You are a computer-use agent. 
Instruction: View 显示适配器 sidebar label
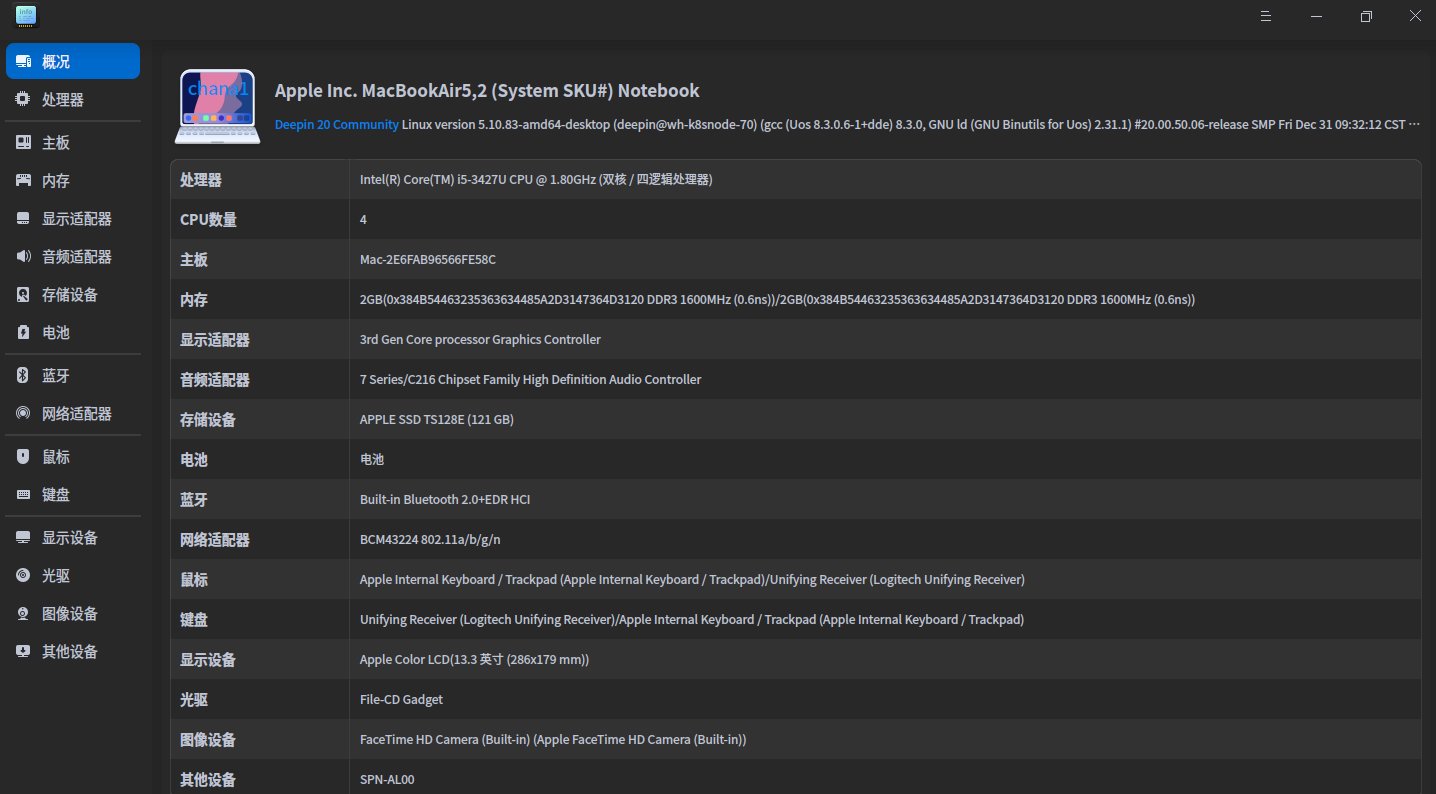click(77, 219)
